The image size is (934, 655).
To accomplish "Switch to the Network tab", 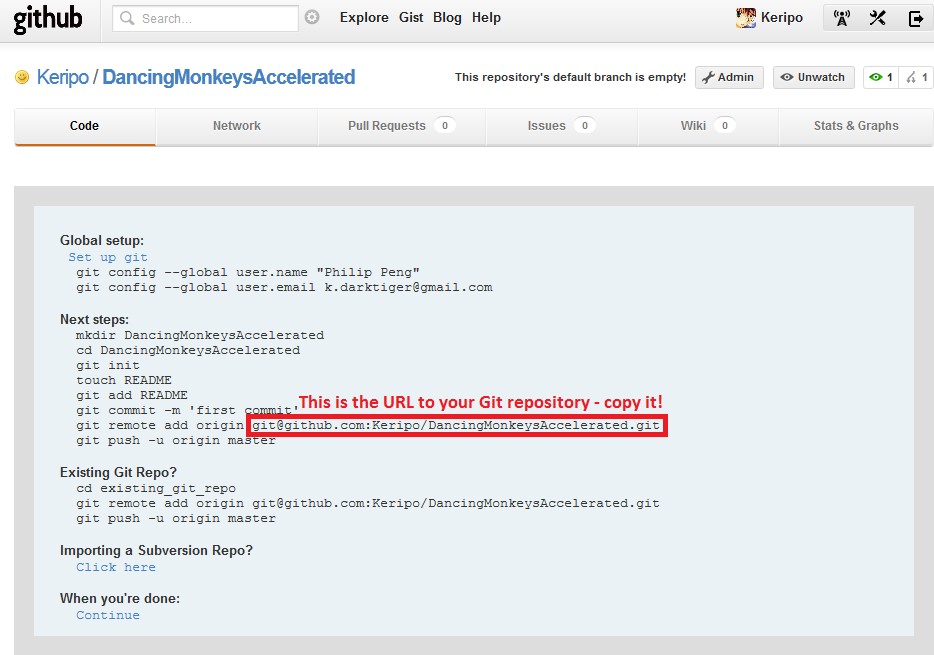I will pos(236,126).
